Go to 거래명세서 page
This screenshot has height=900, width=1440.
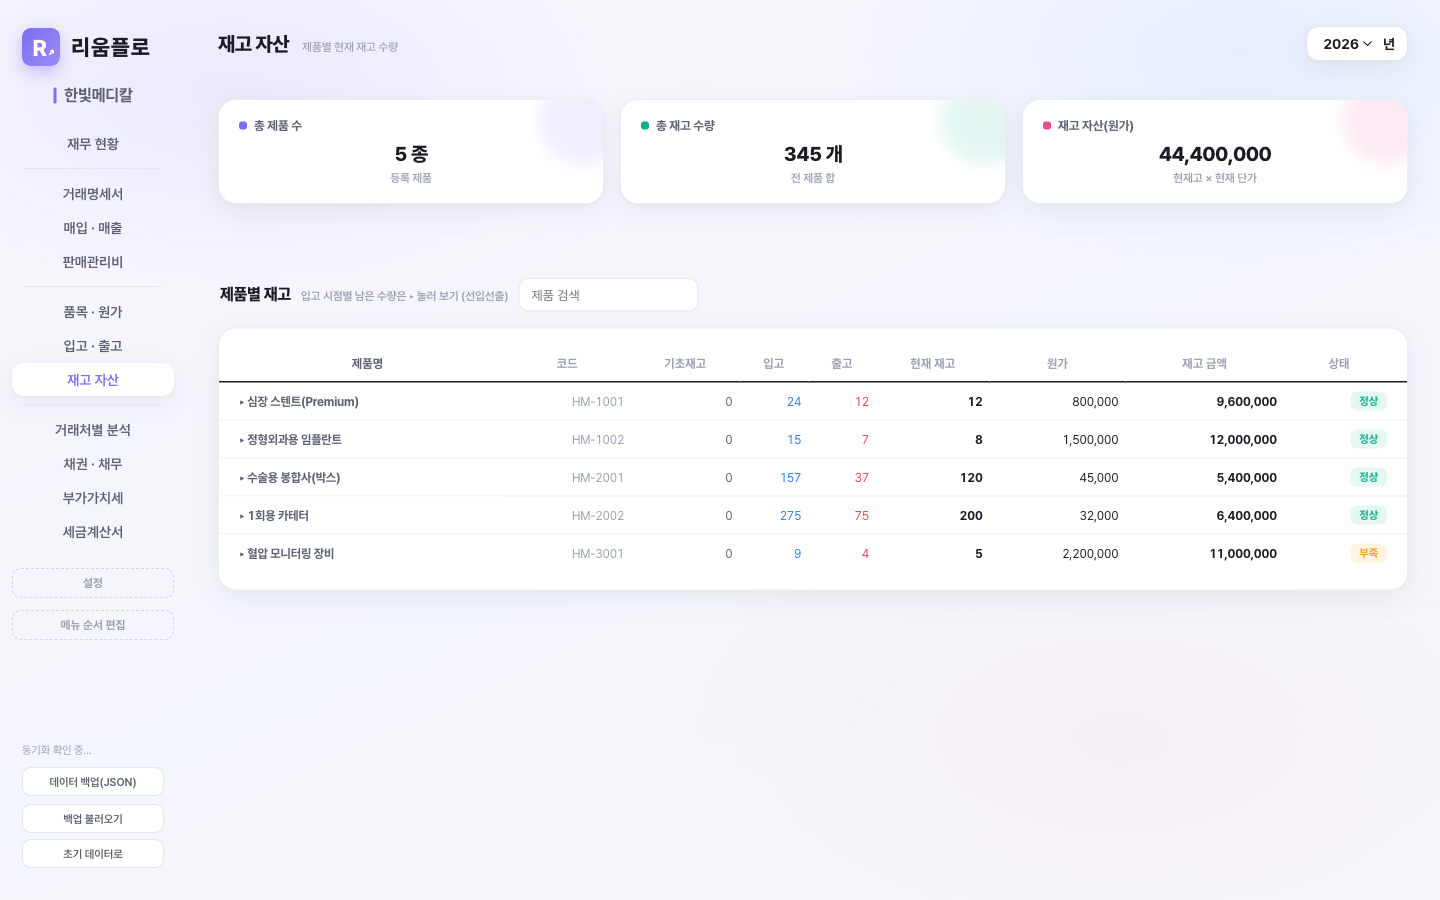(x=93, y=194)
